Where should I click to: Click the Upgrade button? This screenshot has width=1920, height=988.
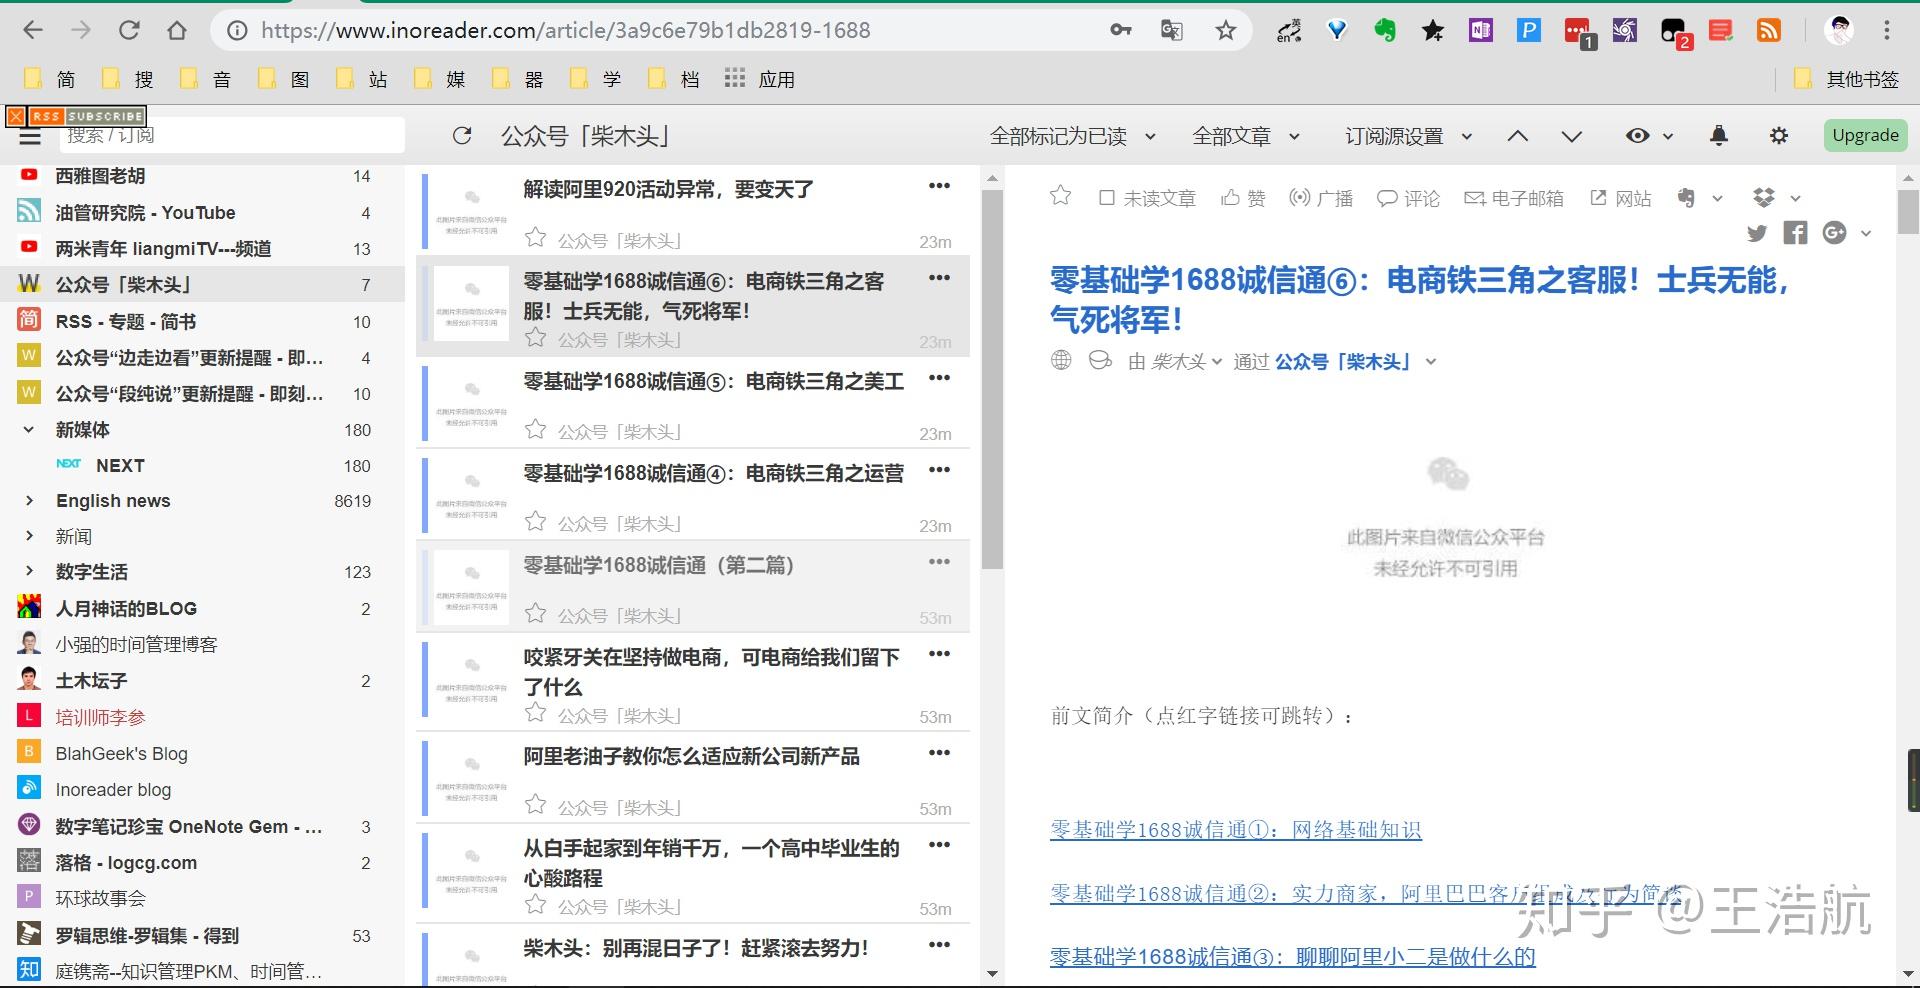point(1865,135)
